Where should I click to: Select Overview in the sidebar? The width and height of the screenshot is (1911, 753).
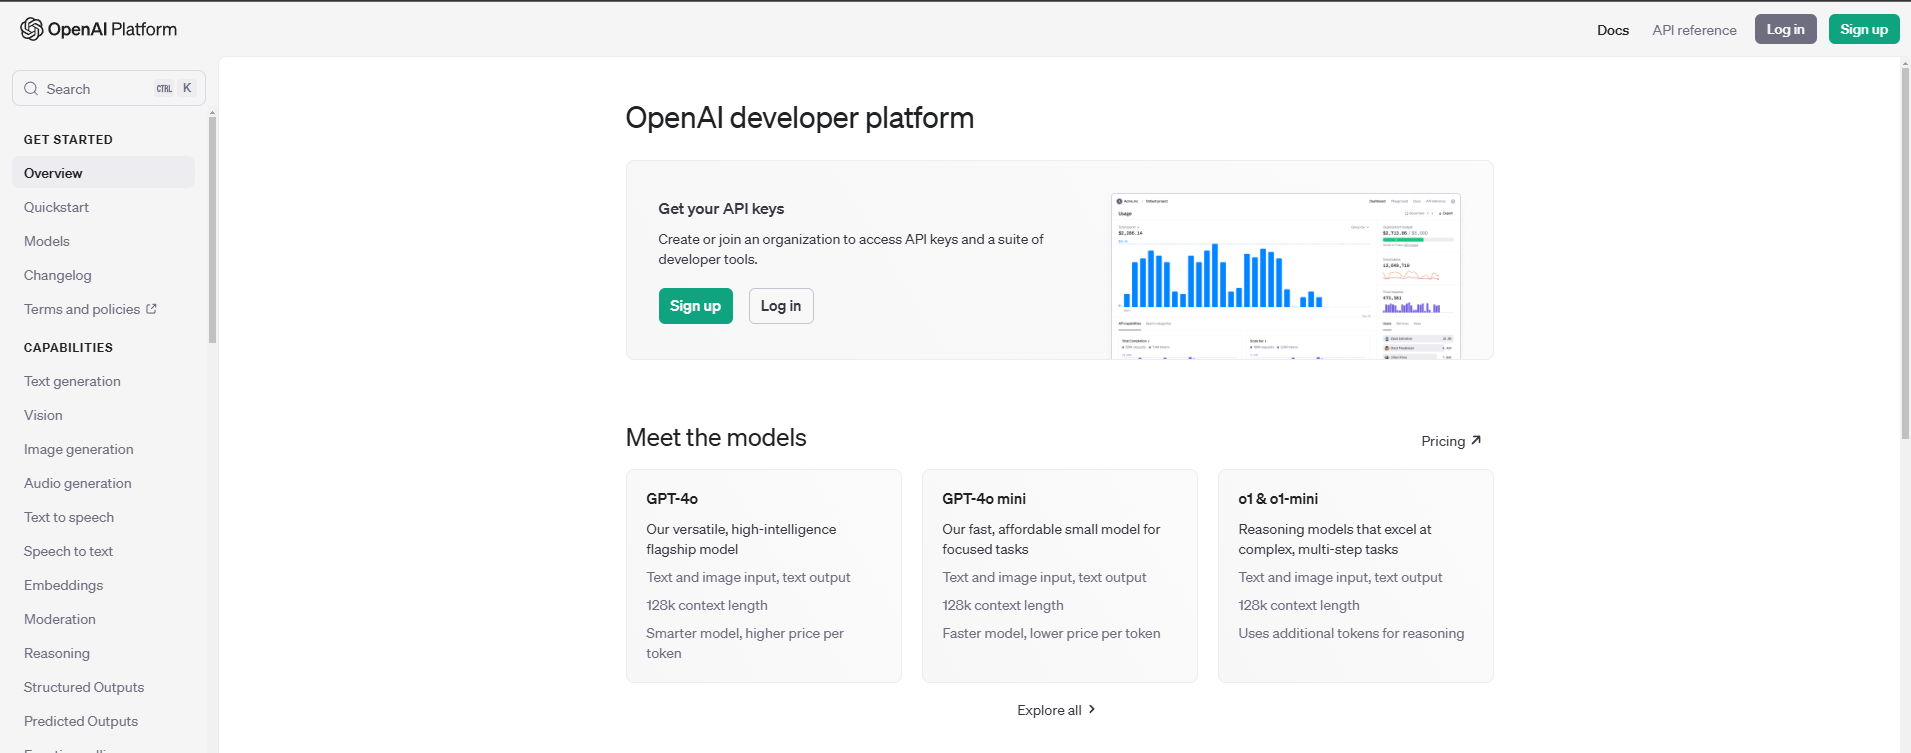click(x=103, y=173)
